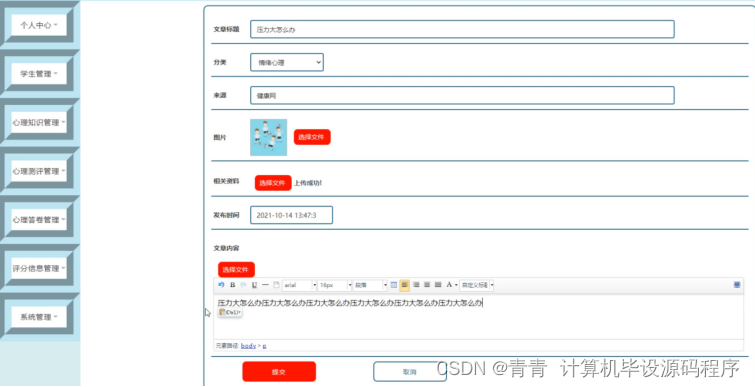The width and height of the screenshot is (755, 387).
Task: Click the 相关资料 label
Action: (x=226, y=181)
